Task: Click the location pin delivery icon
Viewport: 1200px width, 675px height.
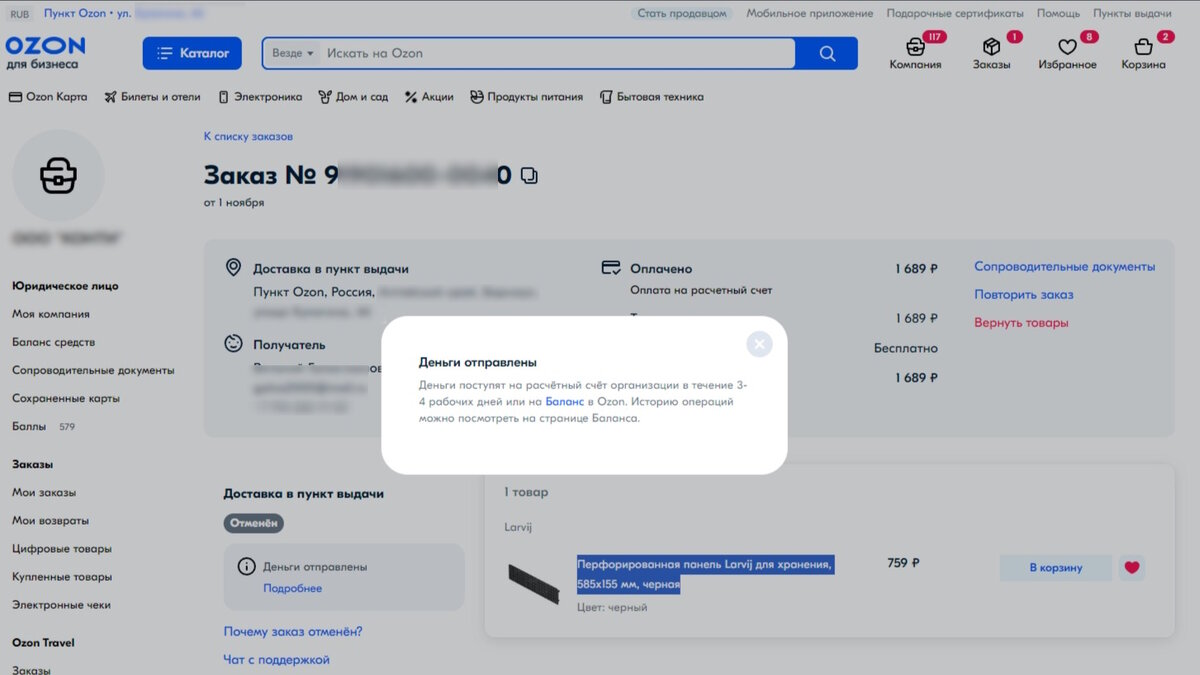Action: (x=233, y=268)
